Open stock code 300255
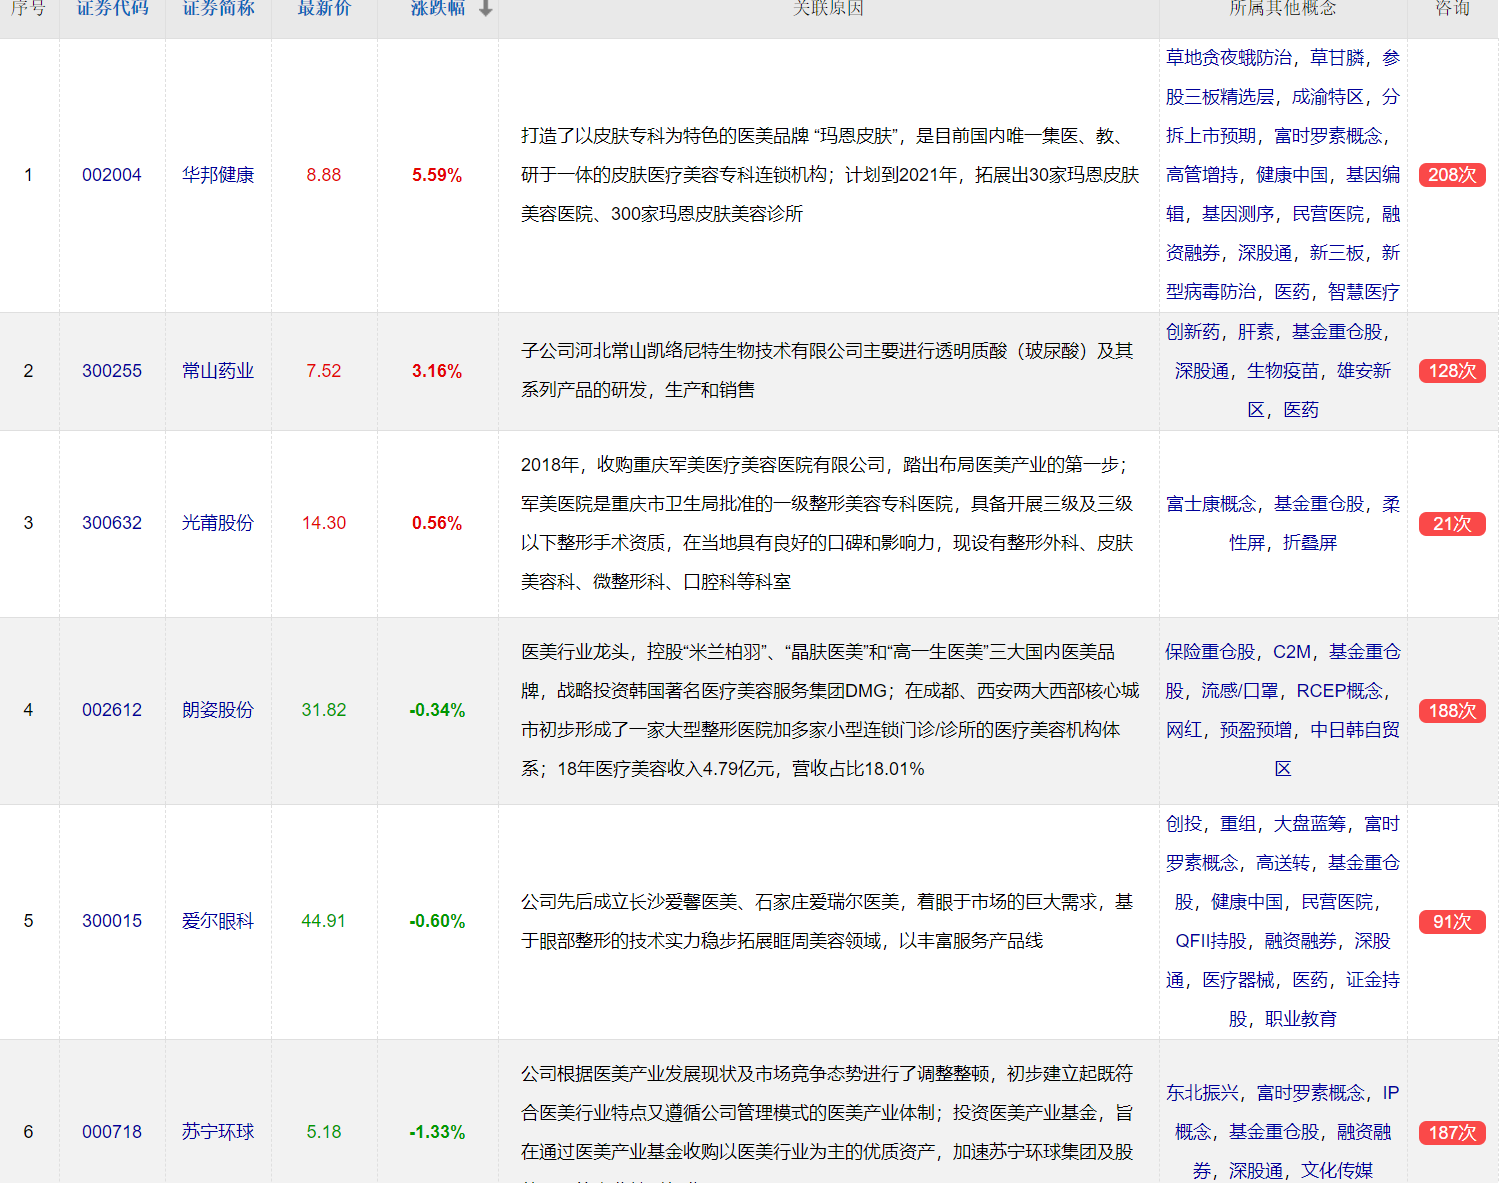The height and width of the screenshot is (1183, 1504). coord(112,371)
